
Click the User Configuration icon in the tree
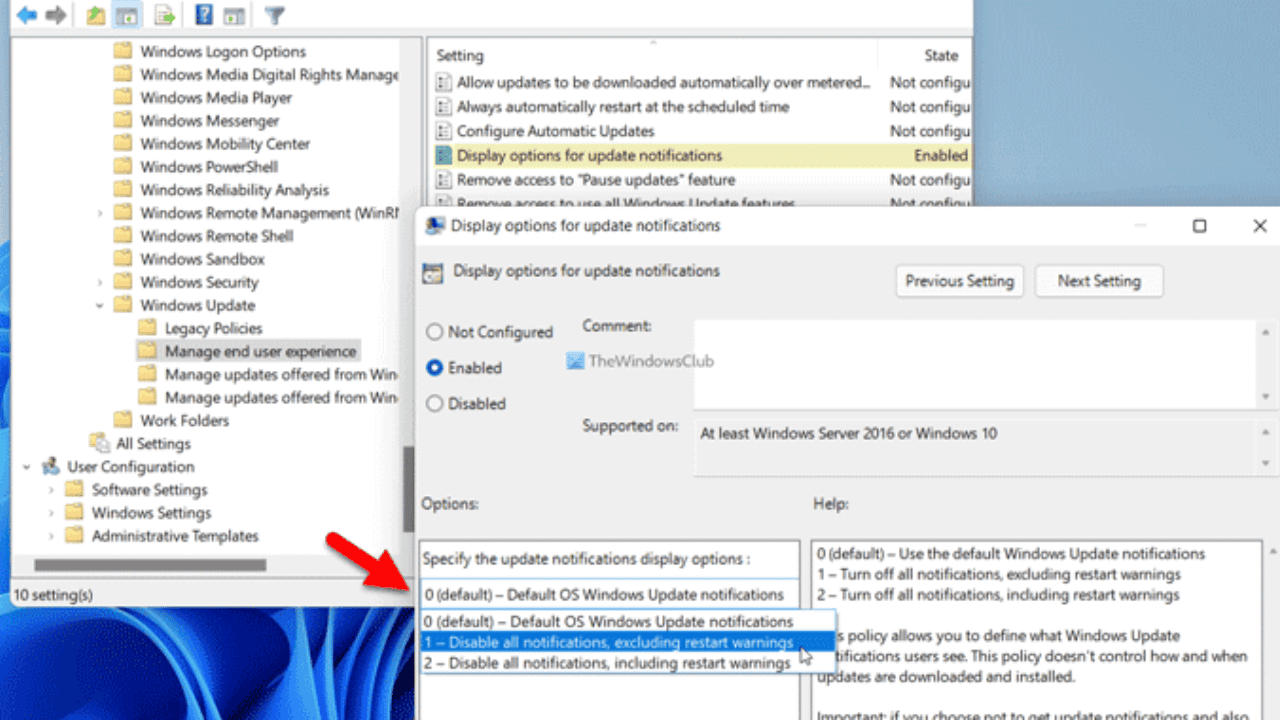tap(51, 467)
